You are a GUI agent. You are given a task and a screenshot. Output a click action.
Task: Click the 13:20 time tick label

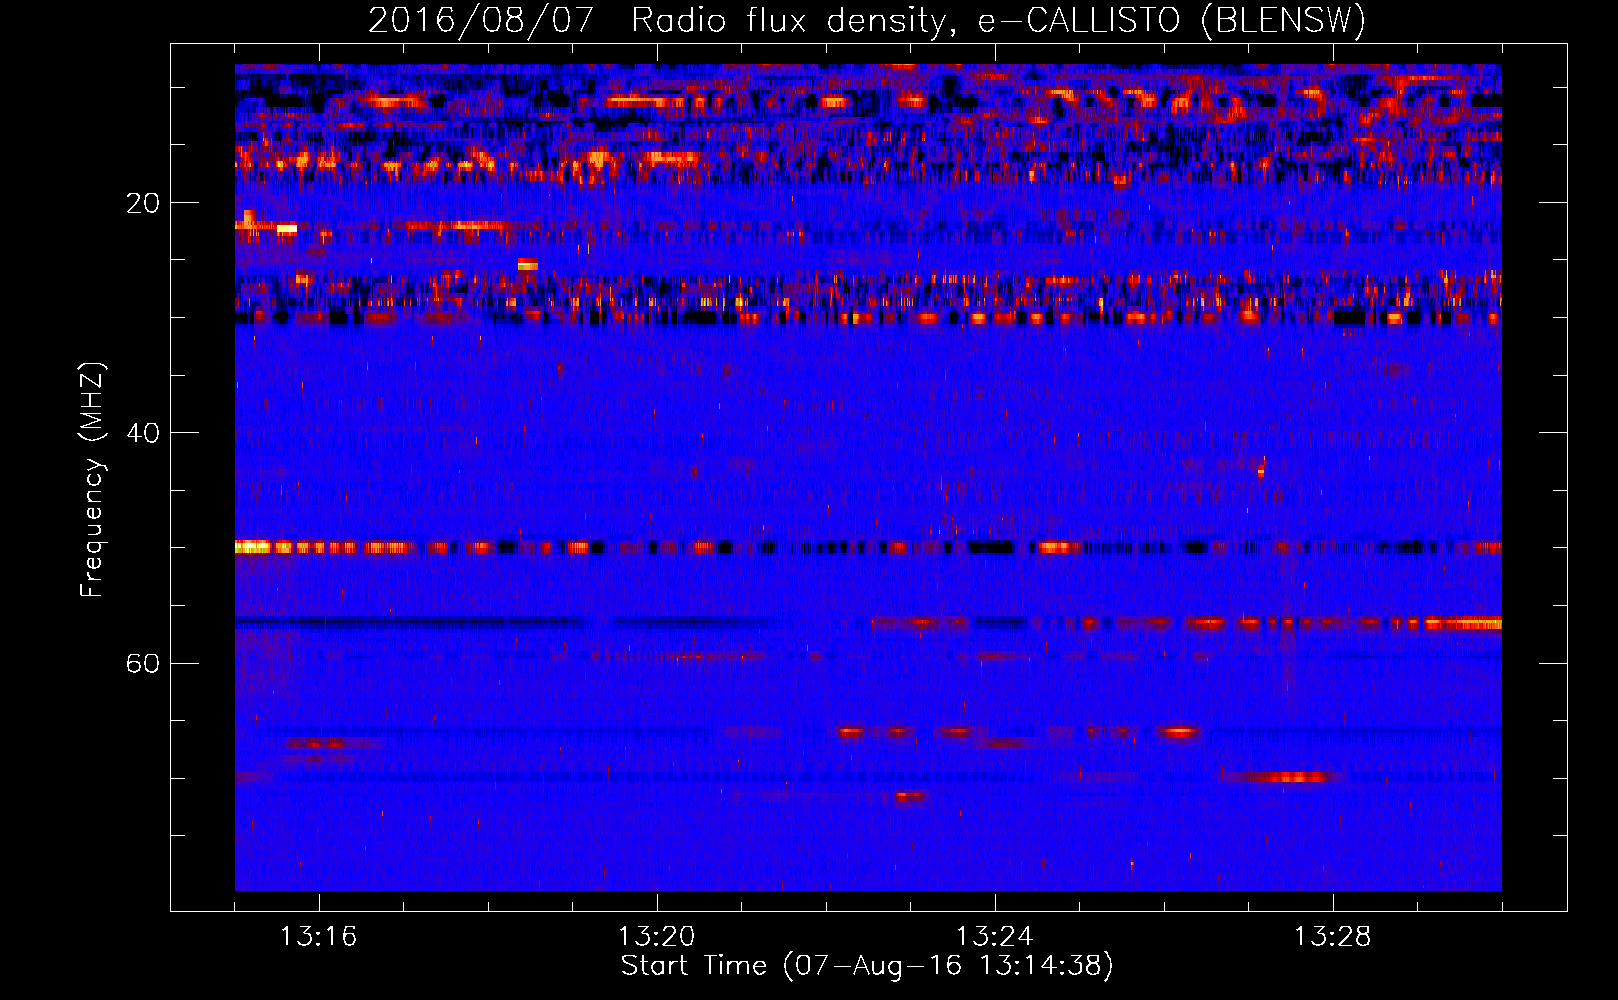pos(656,936)
